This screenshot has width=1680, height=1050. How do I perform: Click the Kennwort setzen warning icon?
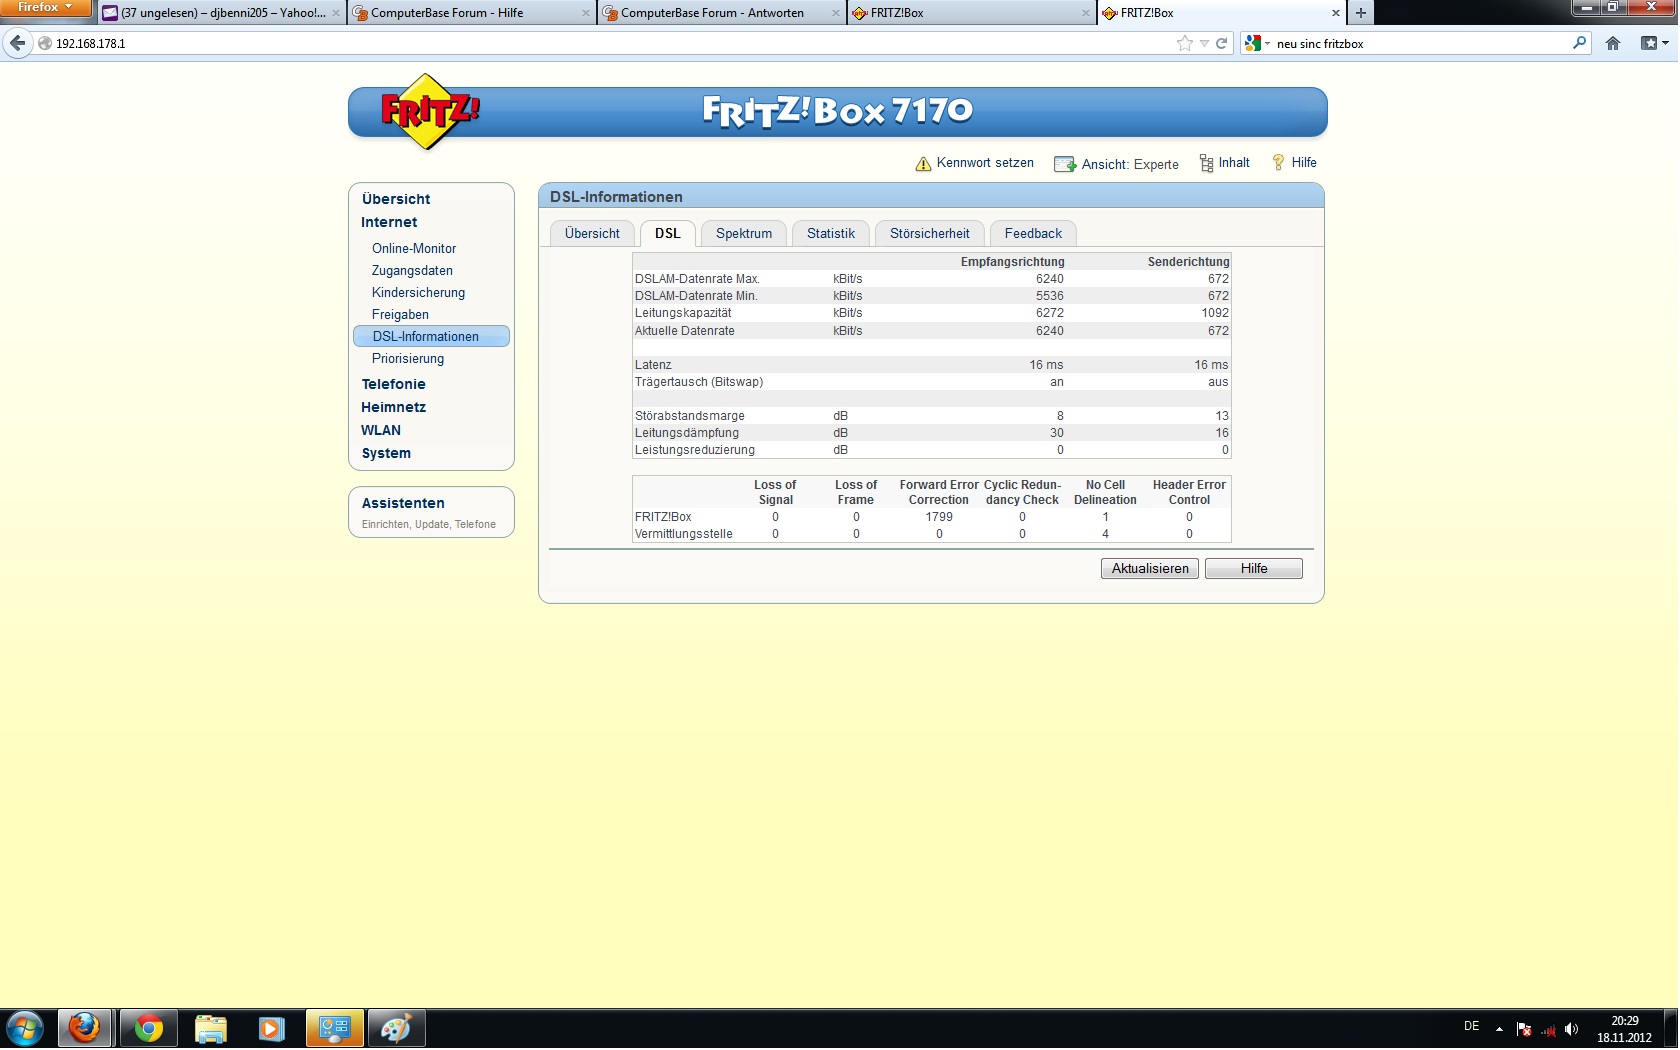click(923, 164)
